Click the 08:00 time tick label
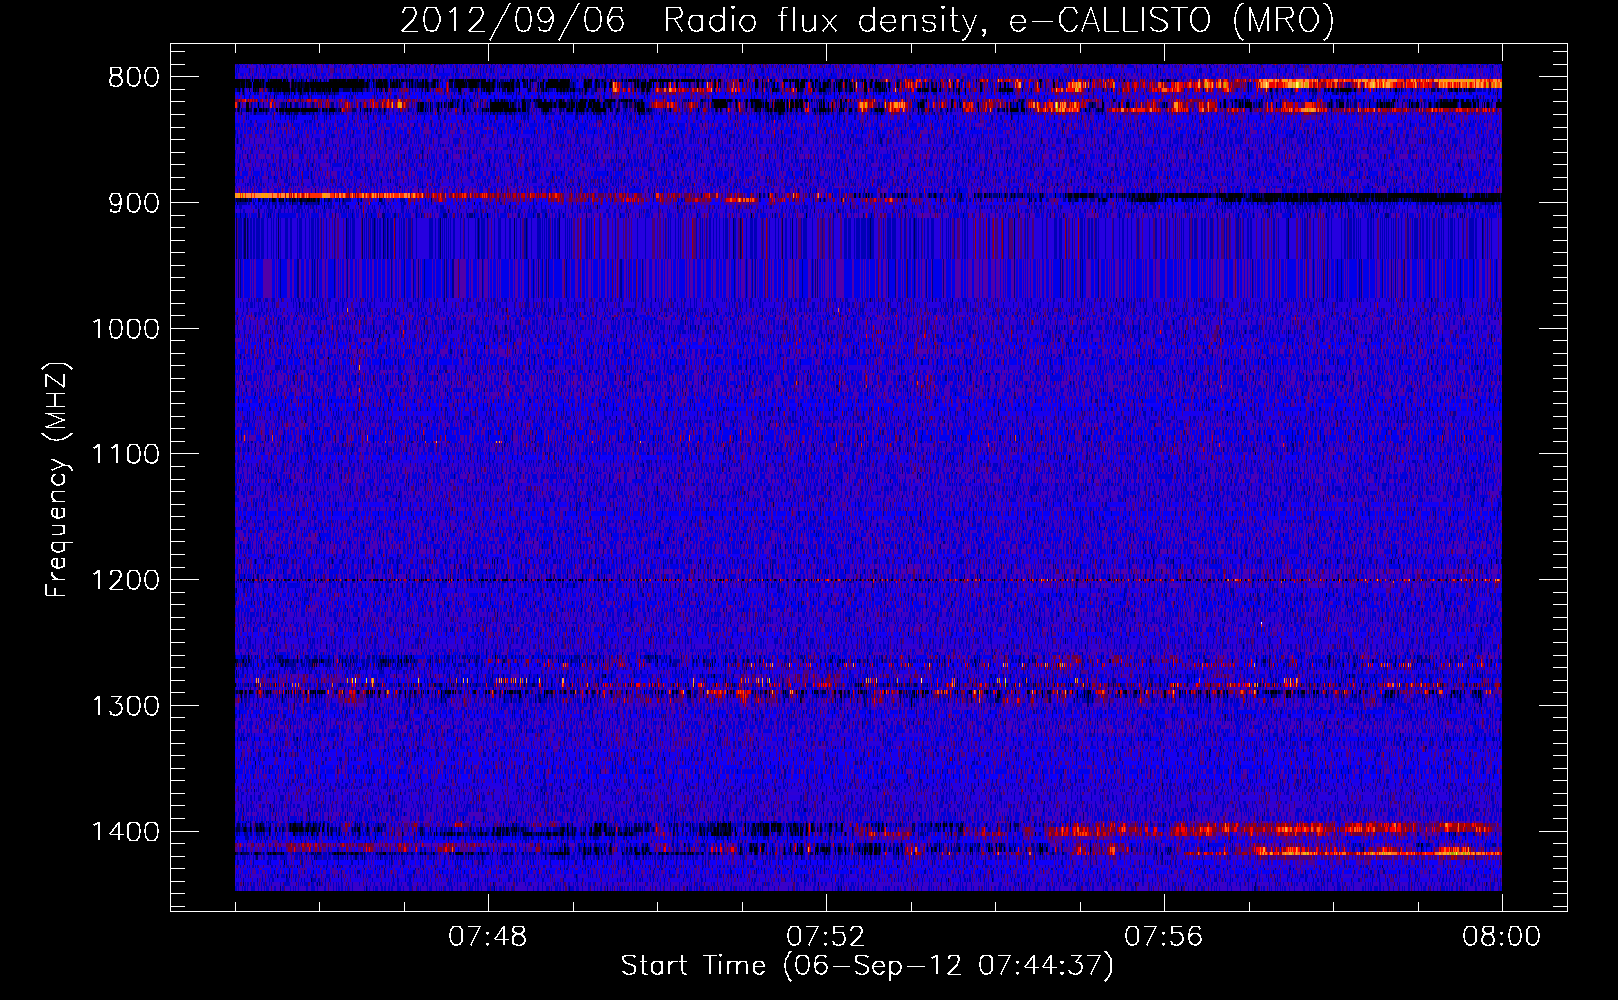This screenshot has height=1000, width=1618. [x=1501, y=937]
